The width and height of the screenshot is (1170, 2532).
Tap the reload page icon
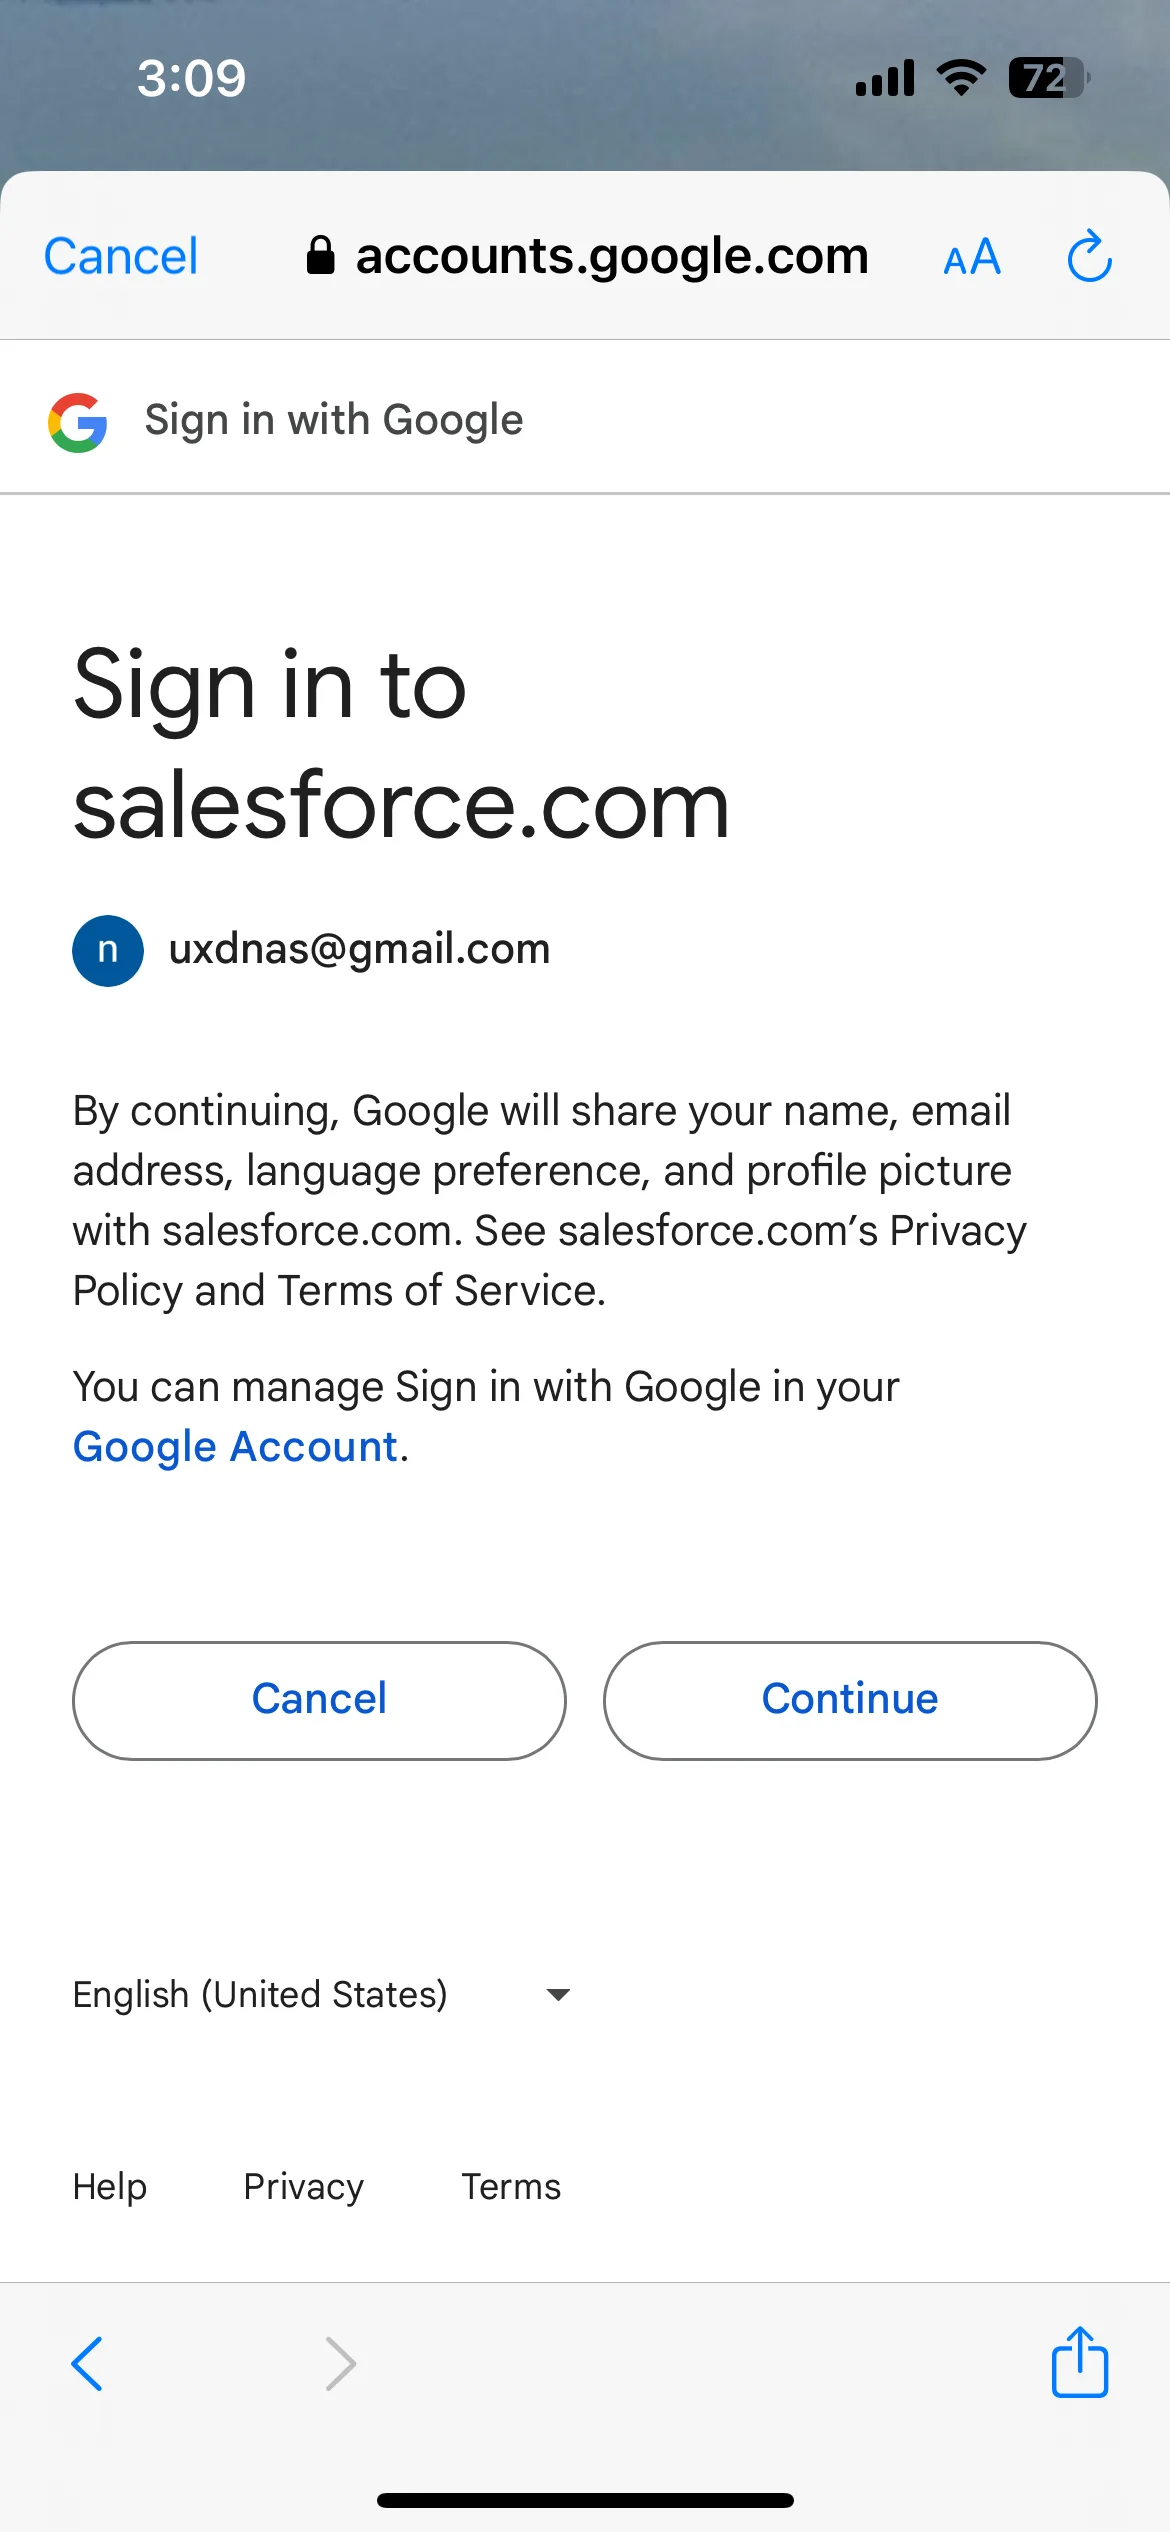click(x=1089, y=257)
